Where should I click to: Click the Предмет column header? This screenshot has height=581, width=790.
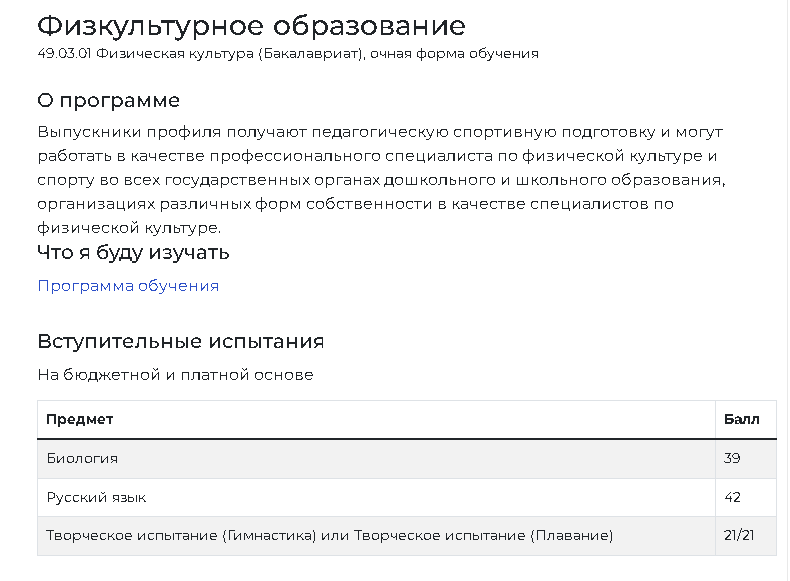[80, 419]
